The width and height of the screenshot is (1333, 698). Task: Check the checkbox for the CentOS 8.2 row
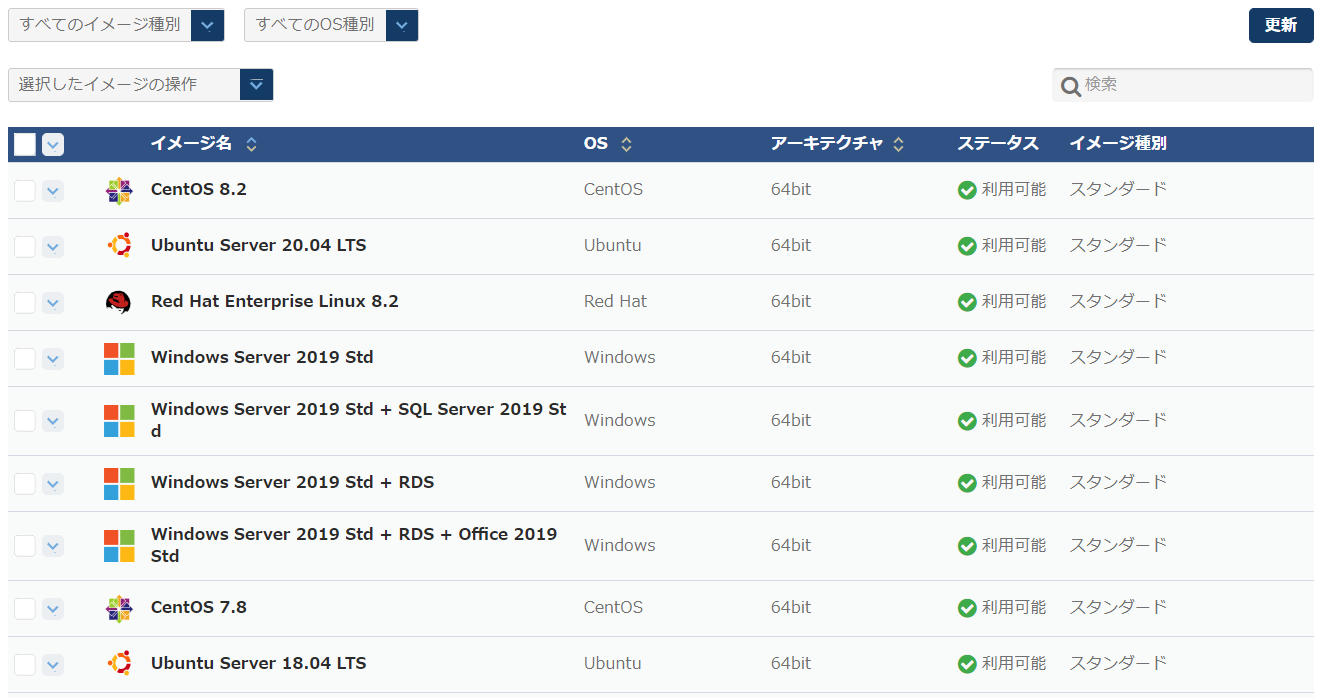click(x=24, y=189)
